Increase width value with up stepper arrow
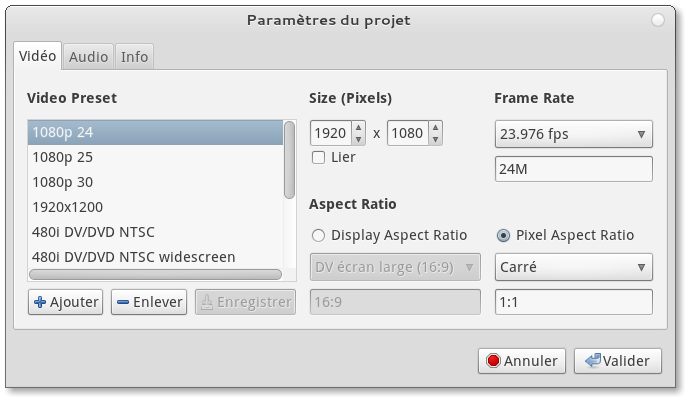Viewport: 685px width, 397px height. tap(358, 127)
